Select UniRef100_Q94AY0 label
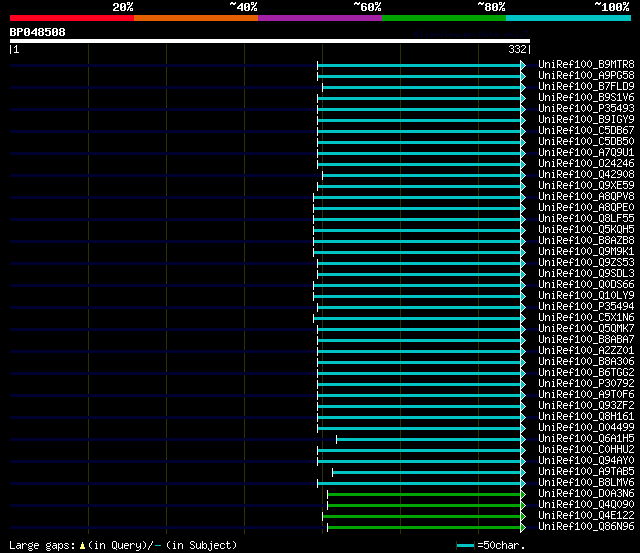The width and height of the screenshot is (640, 553). [x=586, y=461]
